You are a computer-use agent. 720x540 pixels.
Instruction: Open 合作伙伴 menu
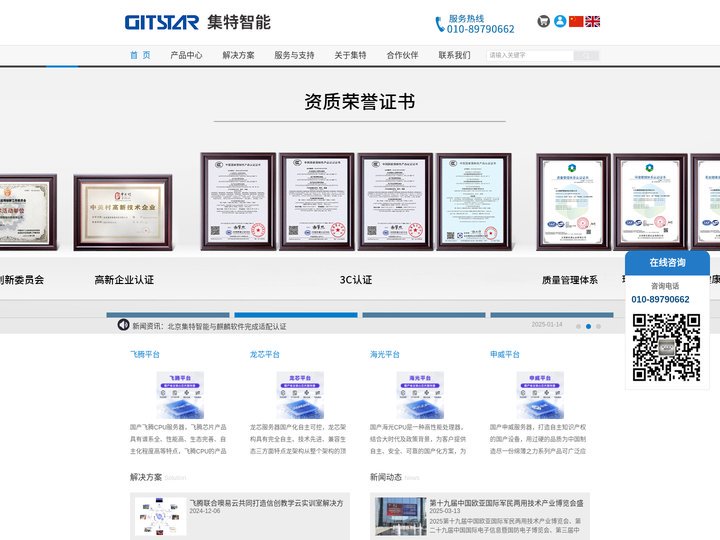point(402,55)
